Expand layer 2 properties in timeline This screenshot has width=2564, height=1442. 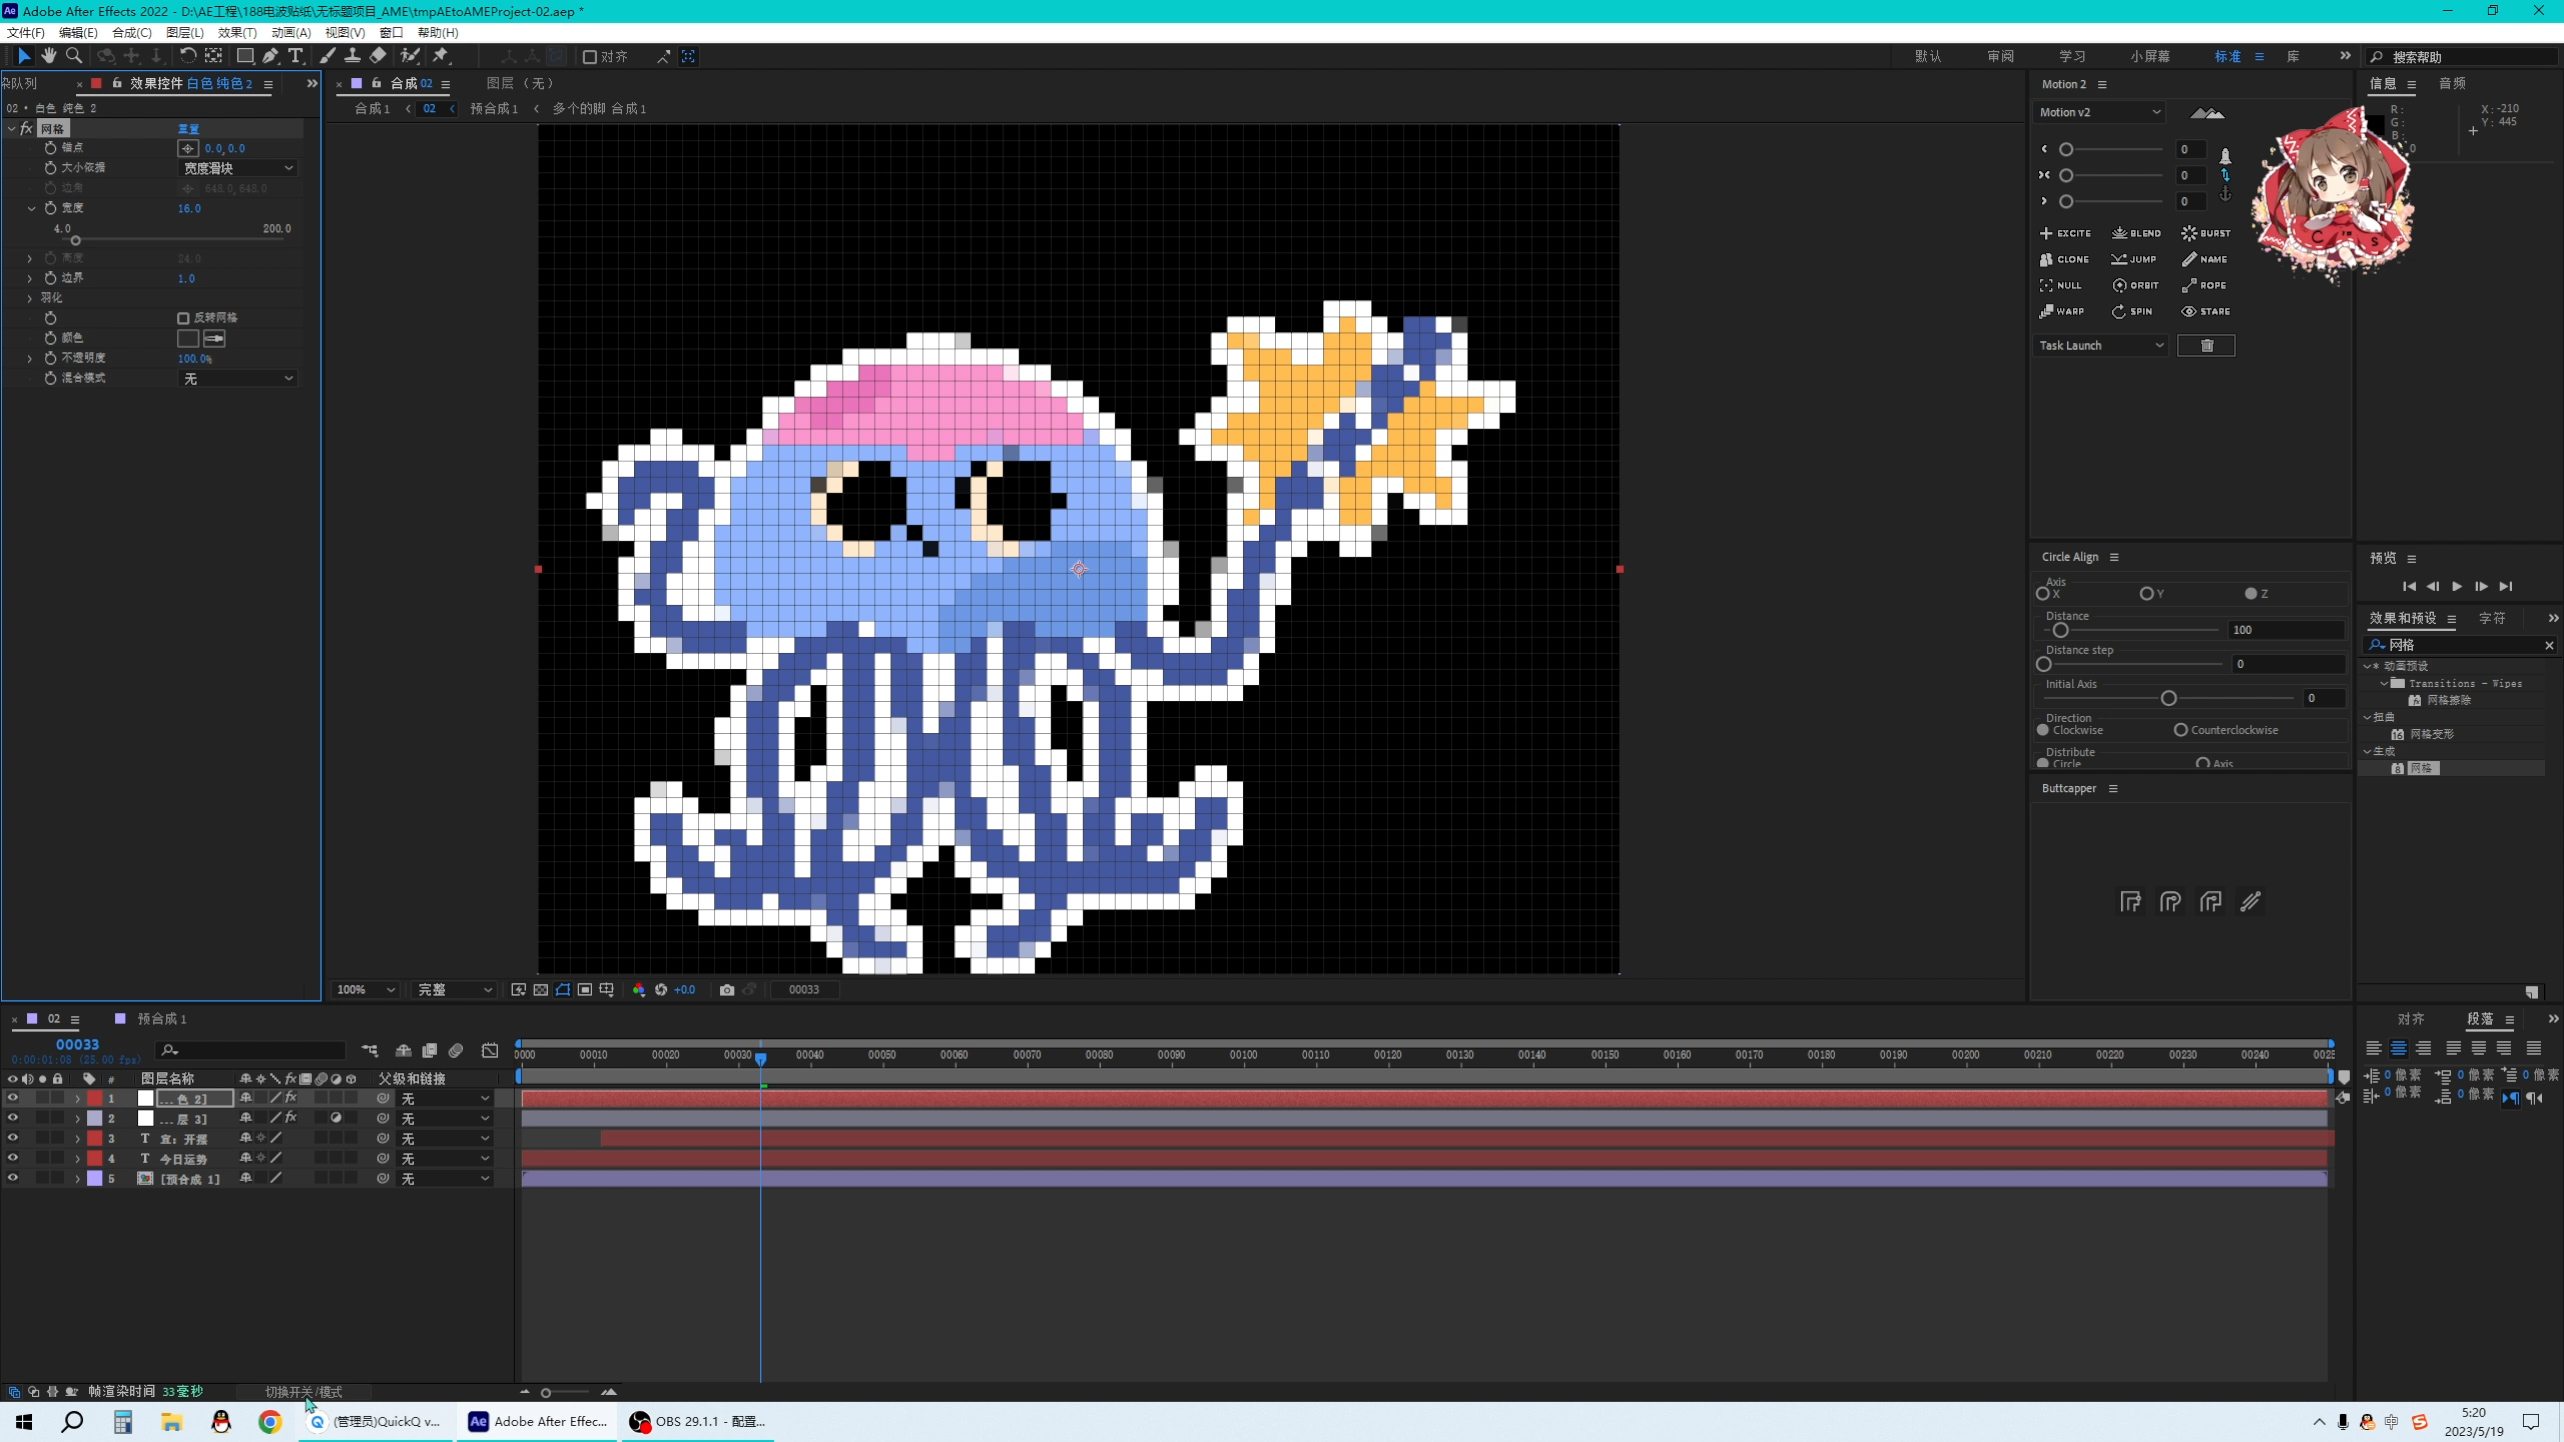point(78,1119)
